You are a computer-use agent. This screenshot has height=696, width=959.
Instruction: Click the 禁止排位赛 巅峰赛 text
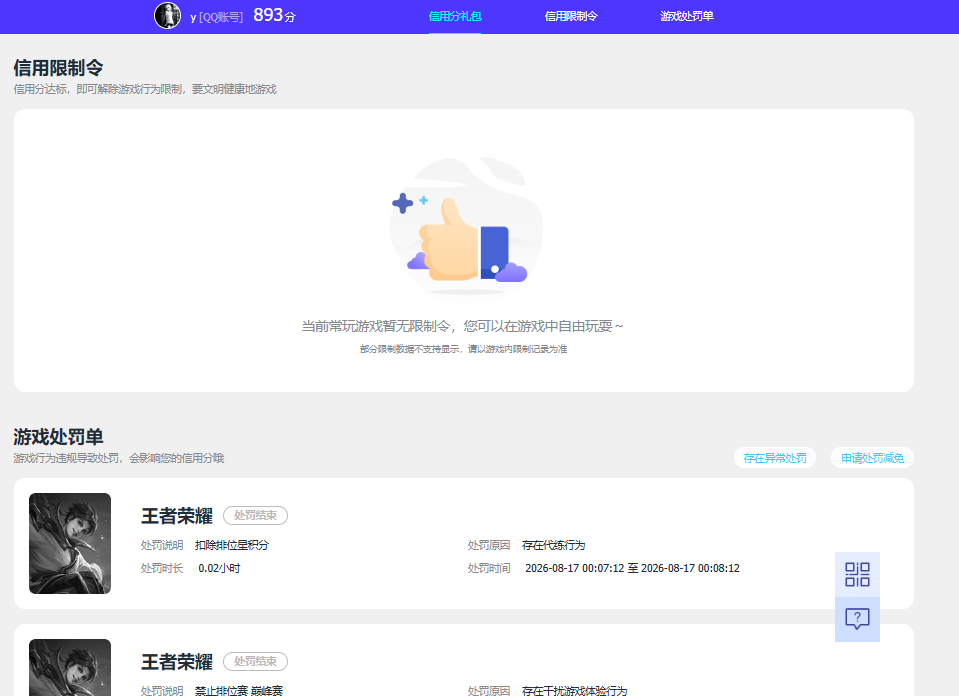[239, 690]
